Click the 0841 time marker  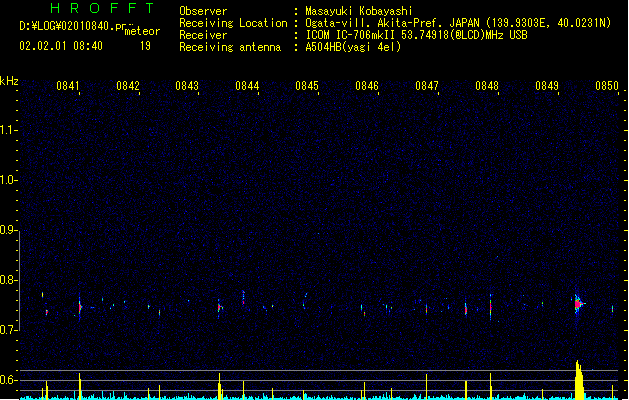pos(68,86)
